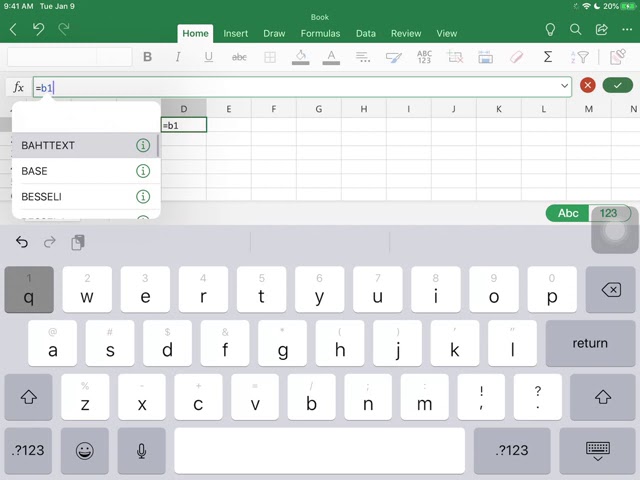Switch to the View tab
Viewport: 640px width, 480px height.
tap(447, 33)
